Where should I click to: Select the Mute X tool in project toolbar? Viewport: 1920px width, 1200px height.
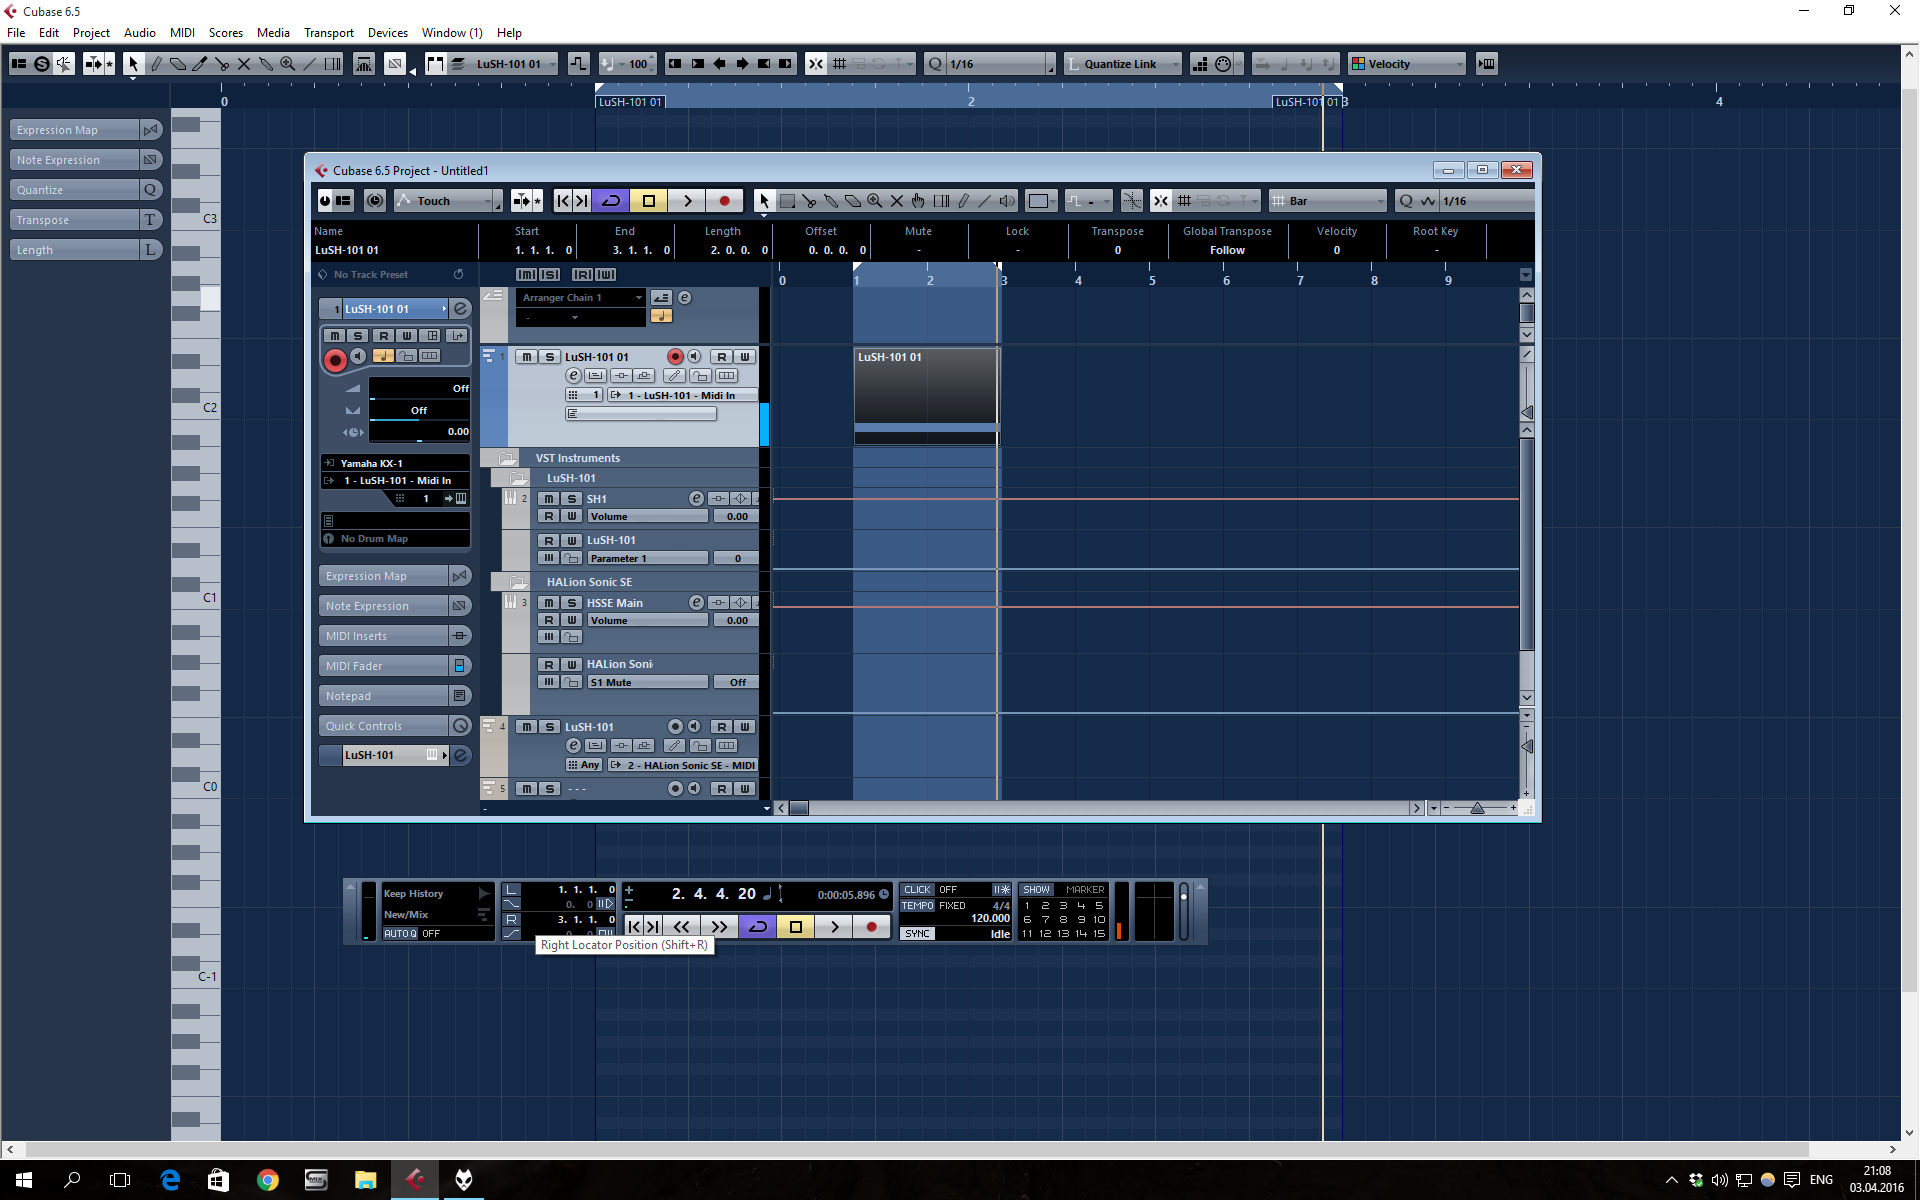tap(897, 201)
